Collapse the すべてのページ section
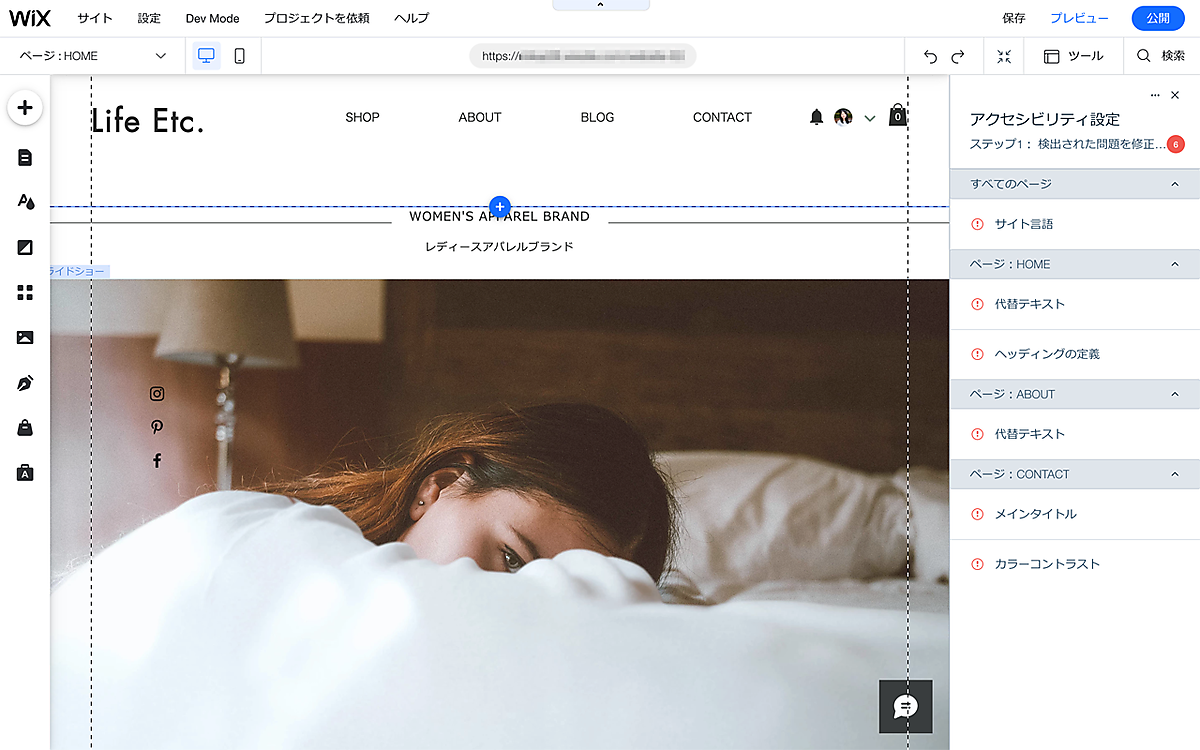Viewport: 1200px width, 750px height. (x=1174, y=184)
